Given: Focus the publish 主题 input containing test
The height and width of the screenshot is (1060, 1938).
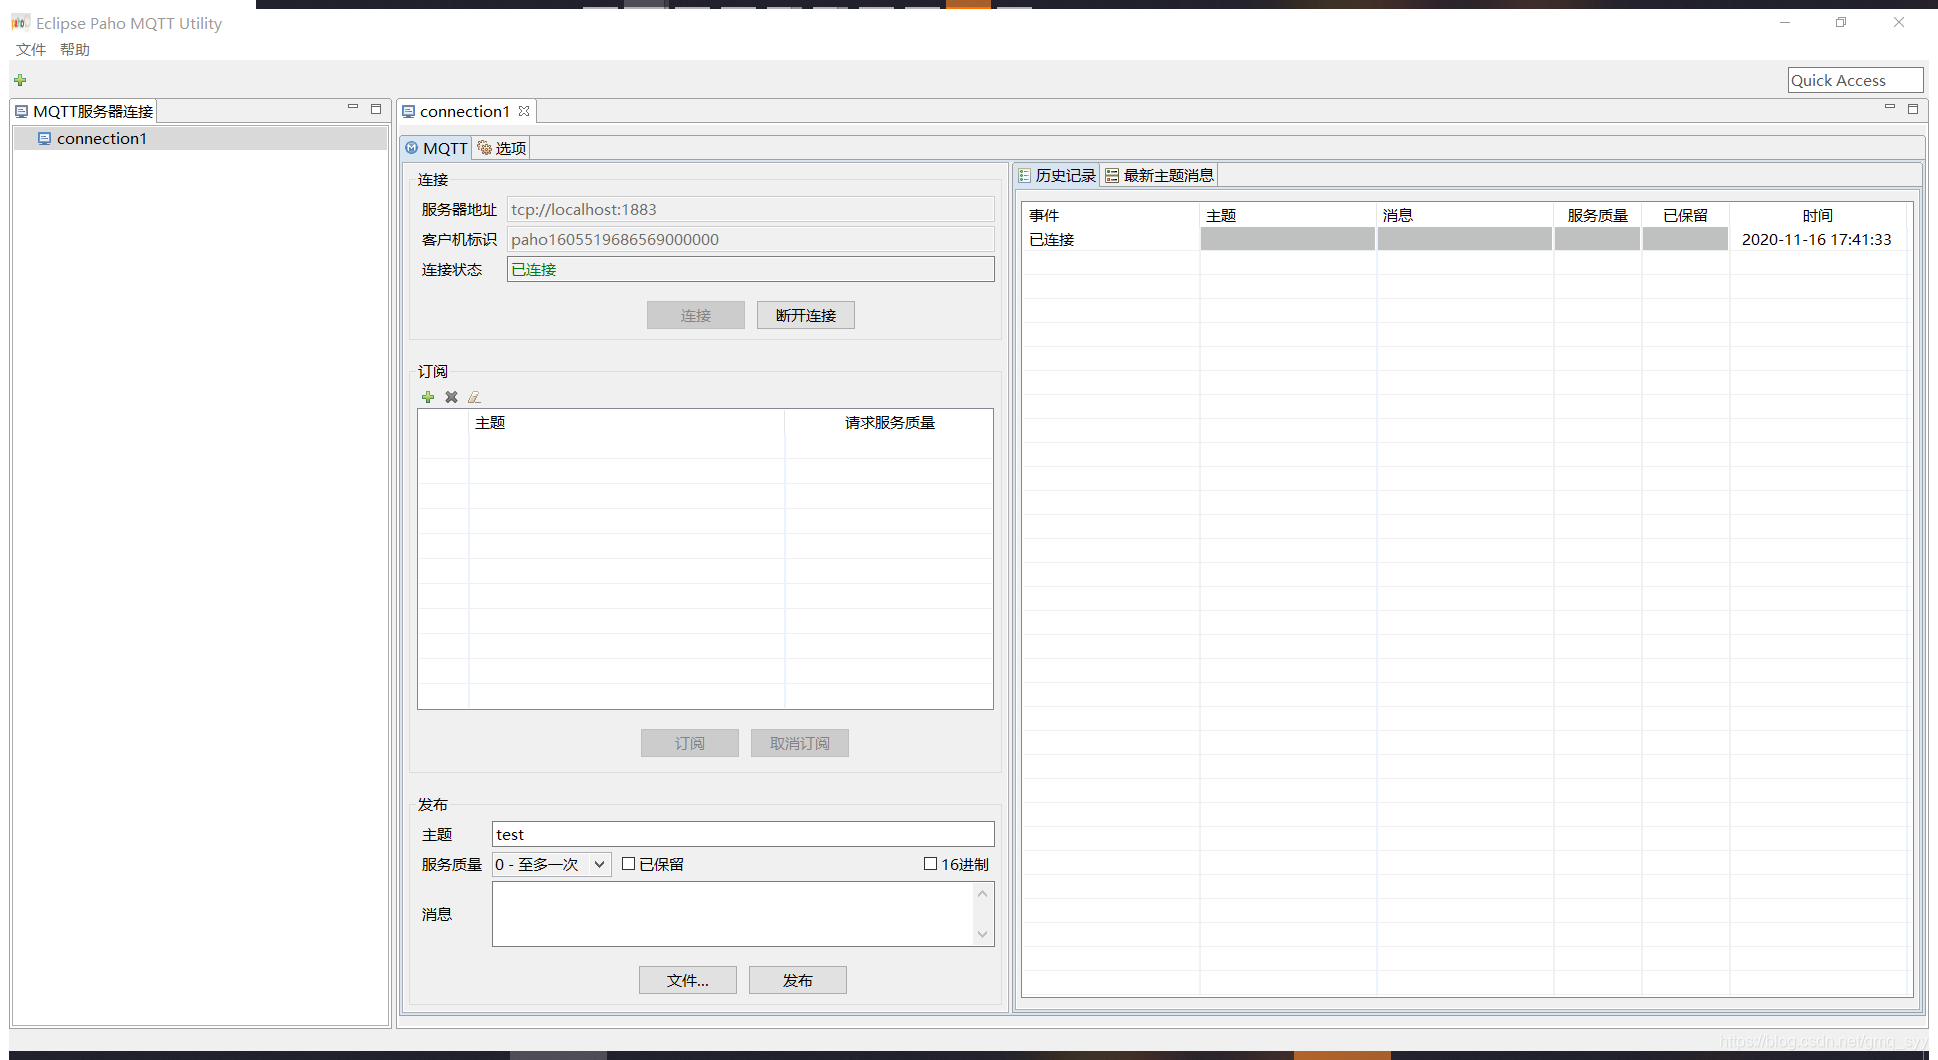Looking at the screenshot, I should pos(743,834).
